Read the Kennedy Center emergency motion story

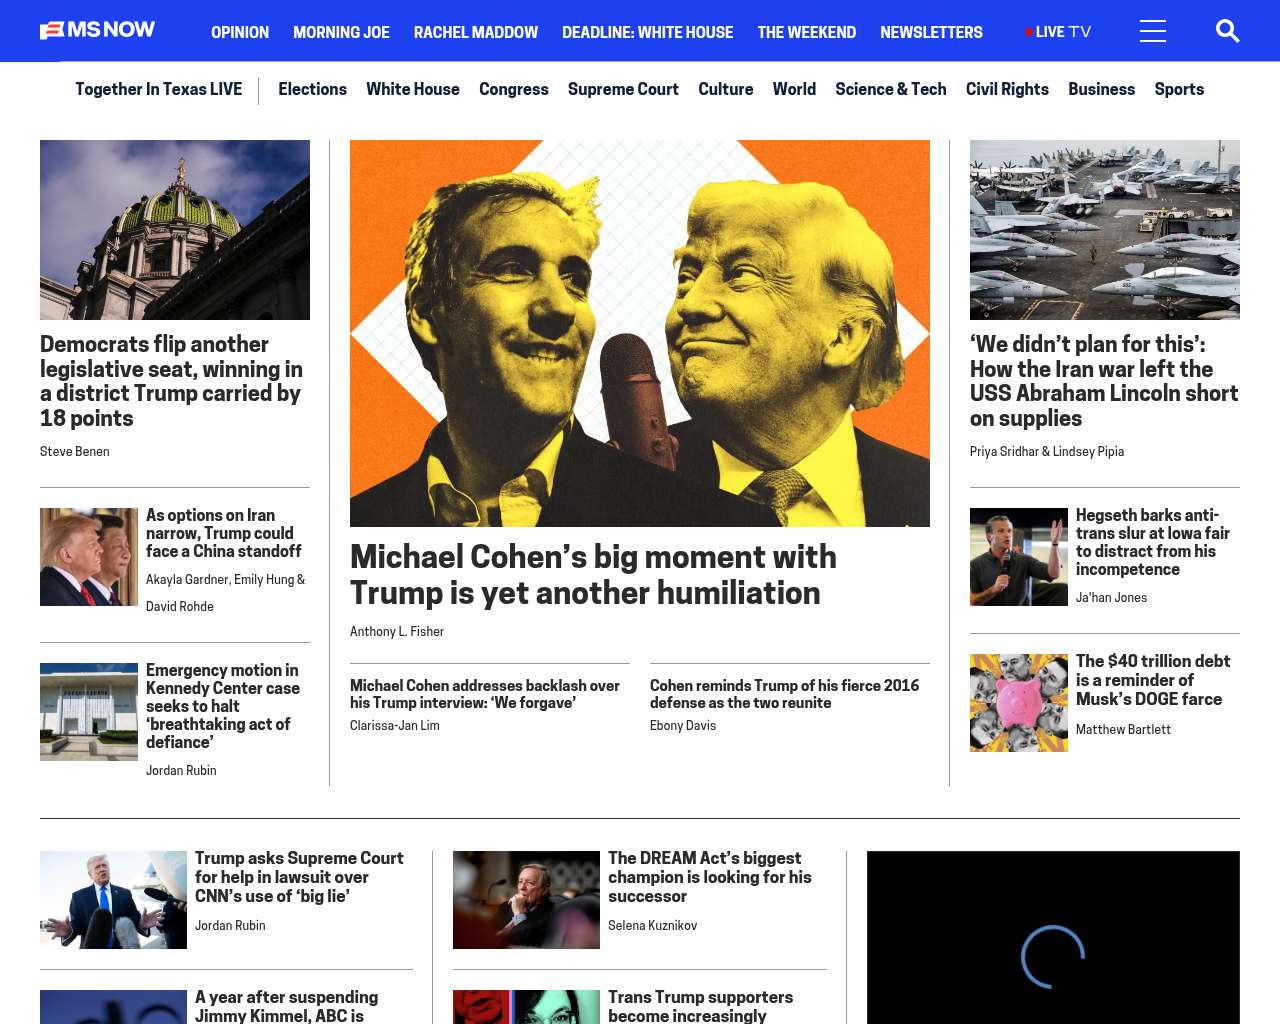pos(223,706)
